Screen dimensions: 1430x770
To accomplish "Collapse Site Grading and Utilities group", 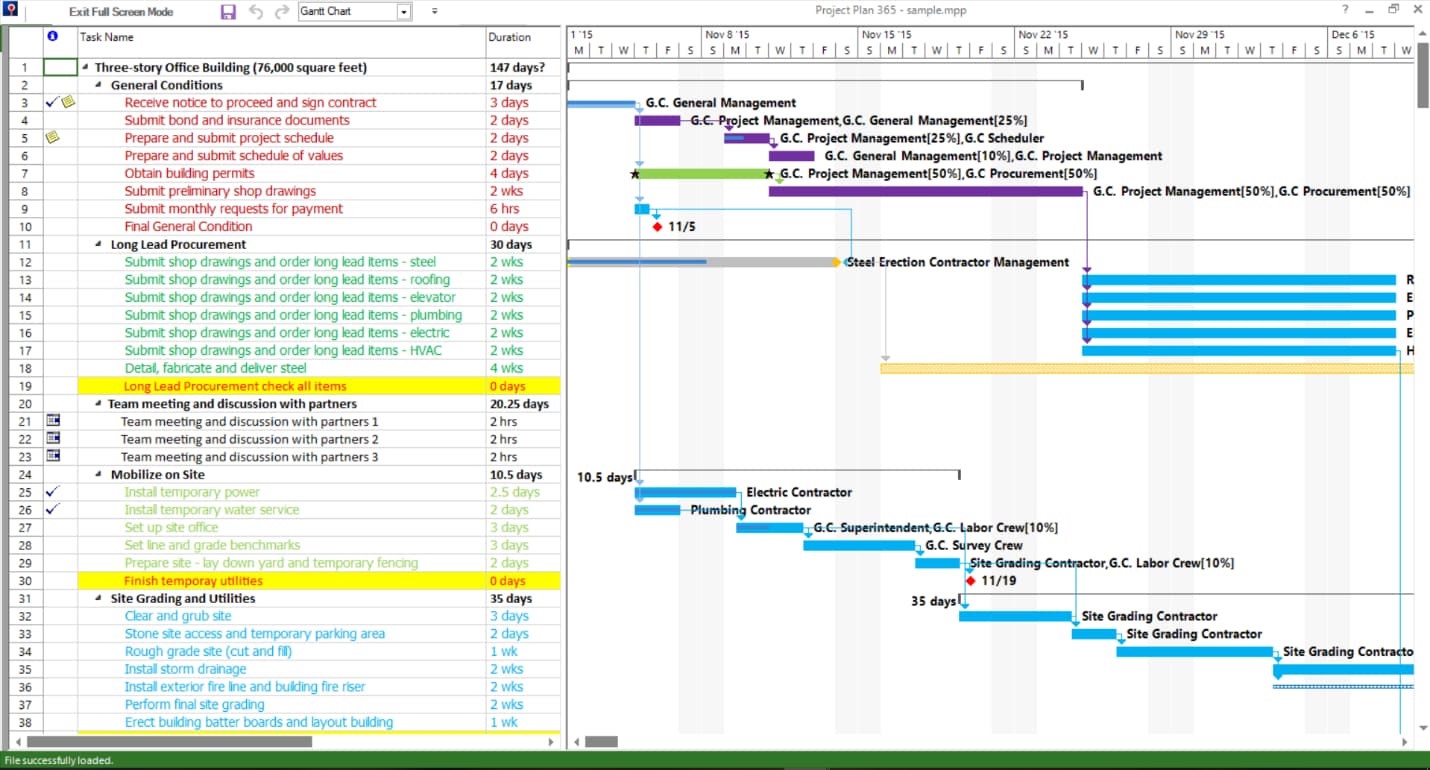I will (x=100, y=599).
